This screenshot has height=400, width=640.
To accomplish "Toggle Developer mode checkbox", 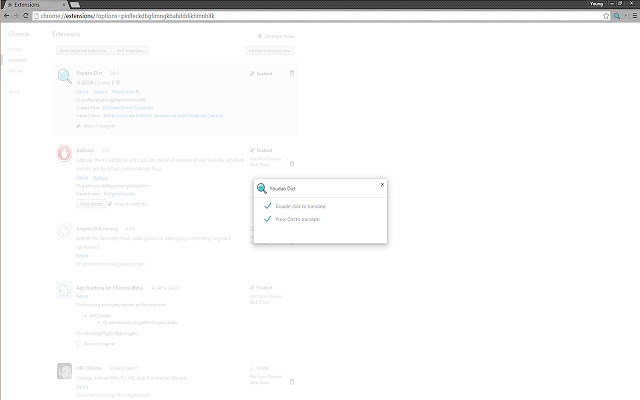I will tap(260, 36).
